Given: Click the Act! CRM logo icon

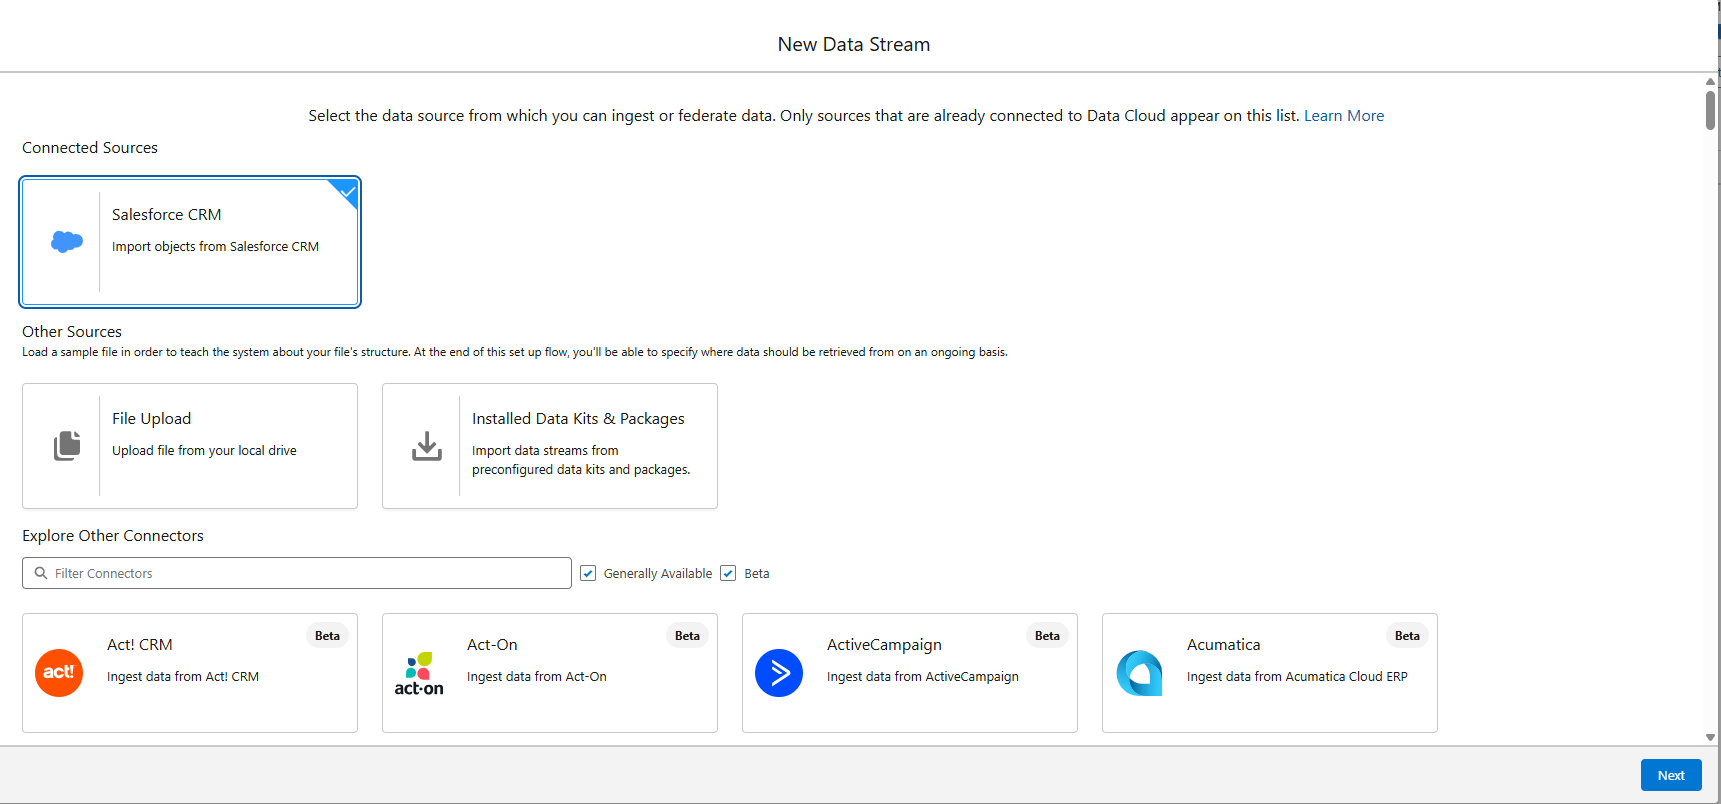Looking at the screenshot, I should click(x=59, y=673).
